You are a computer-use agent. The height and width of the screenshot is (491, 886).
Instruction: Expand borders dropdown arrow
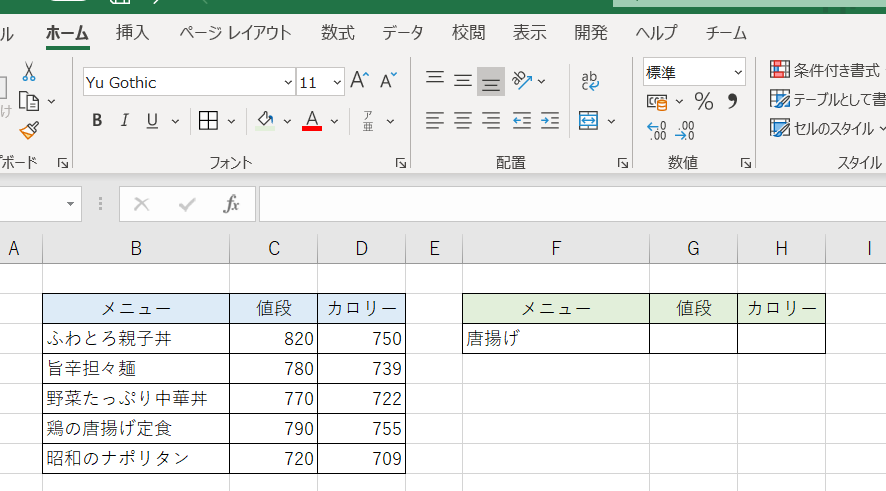pyautogui.click(x=231, y=121)
